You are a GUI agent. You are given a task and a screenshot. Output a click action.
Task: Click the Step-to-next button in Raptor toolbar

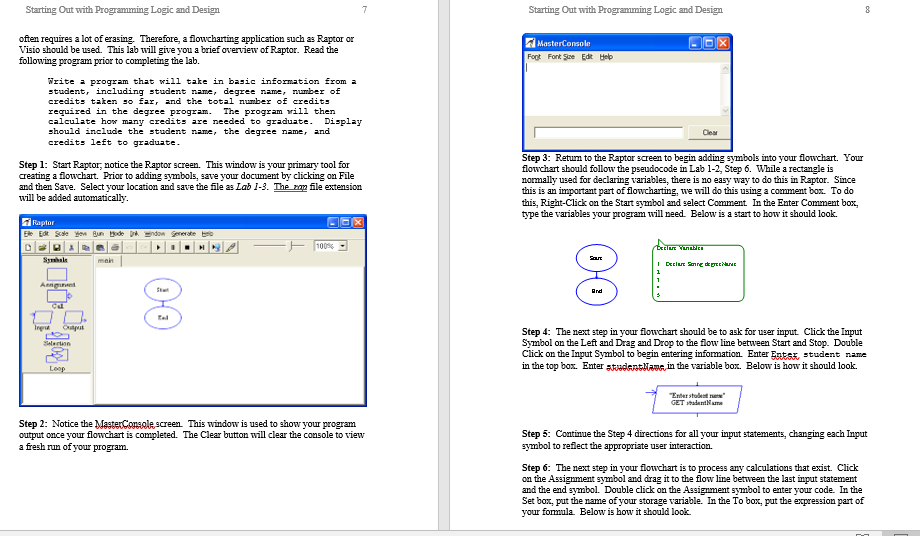coord(201,247)
